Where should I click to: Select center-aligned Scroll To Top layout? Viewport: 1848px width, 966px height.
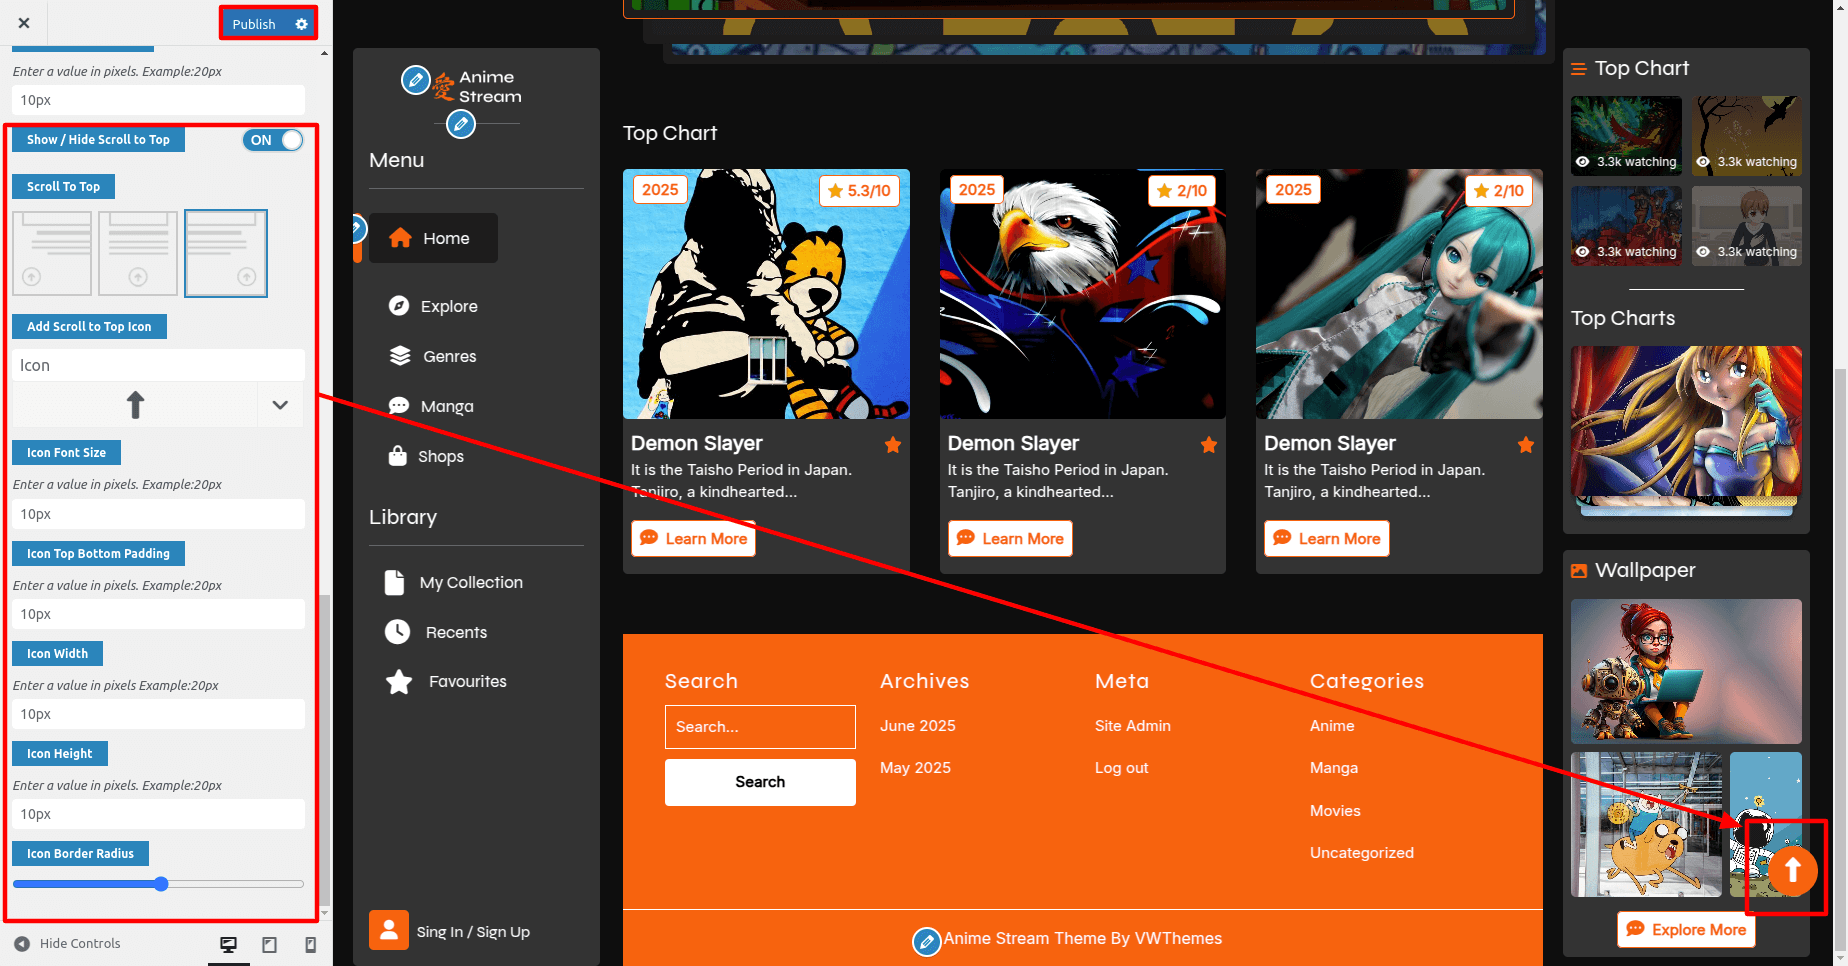pyautogui.click(x=138, y=253)
